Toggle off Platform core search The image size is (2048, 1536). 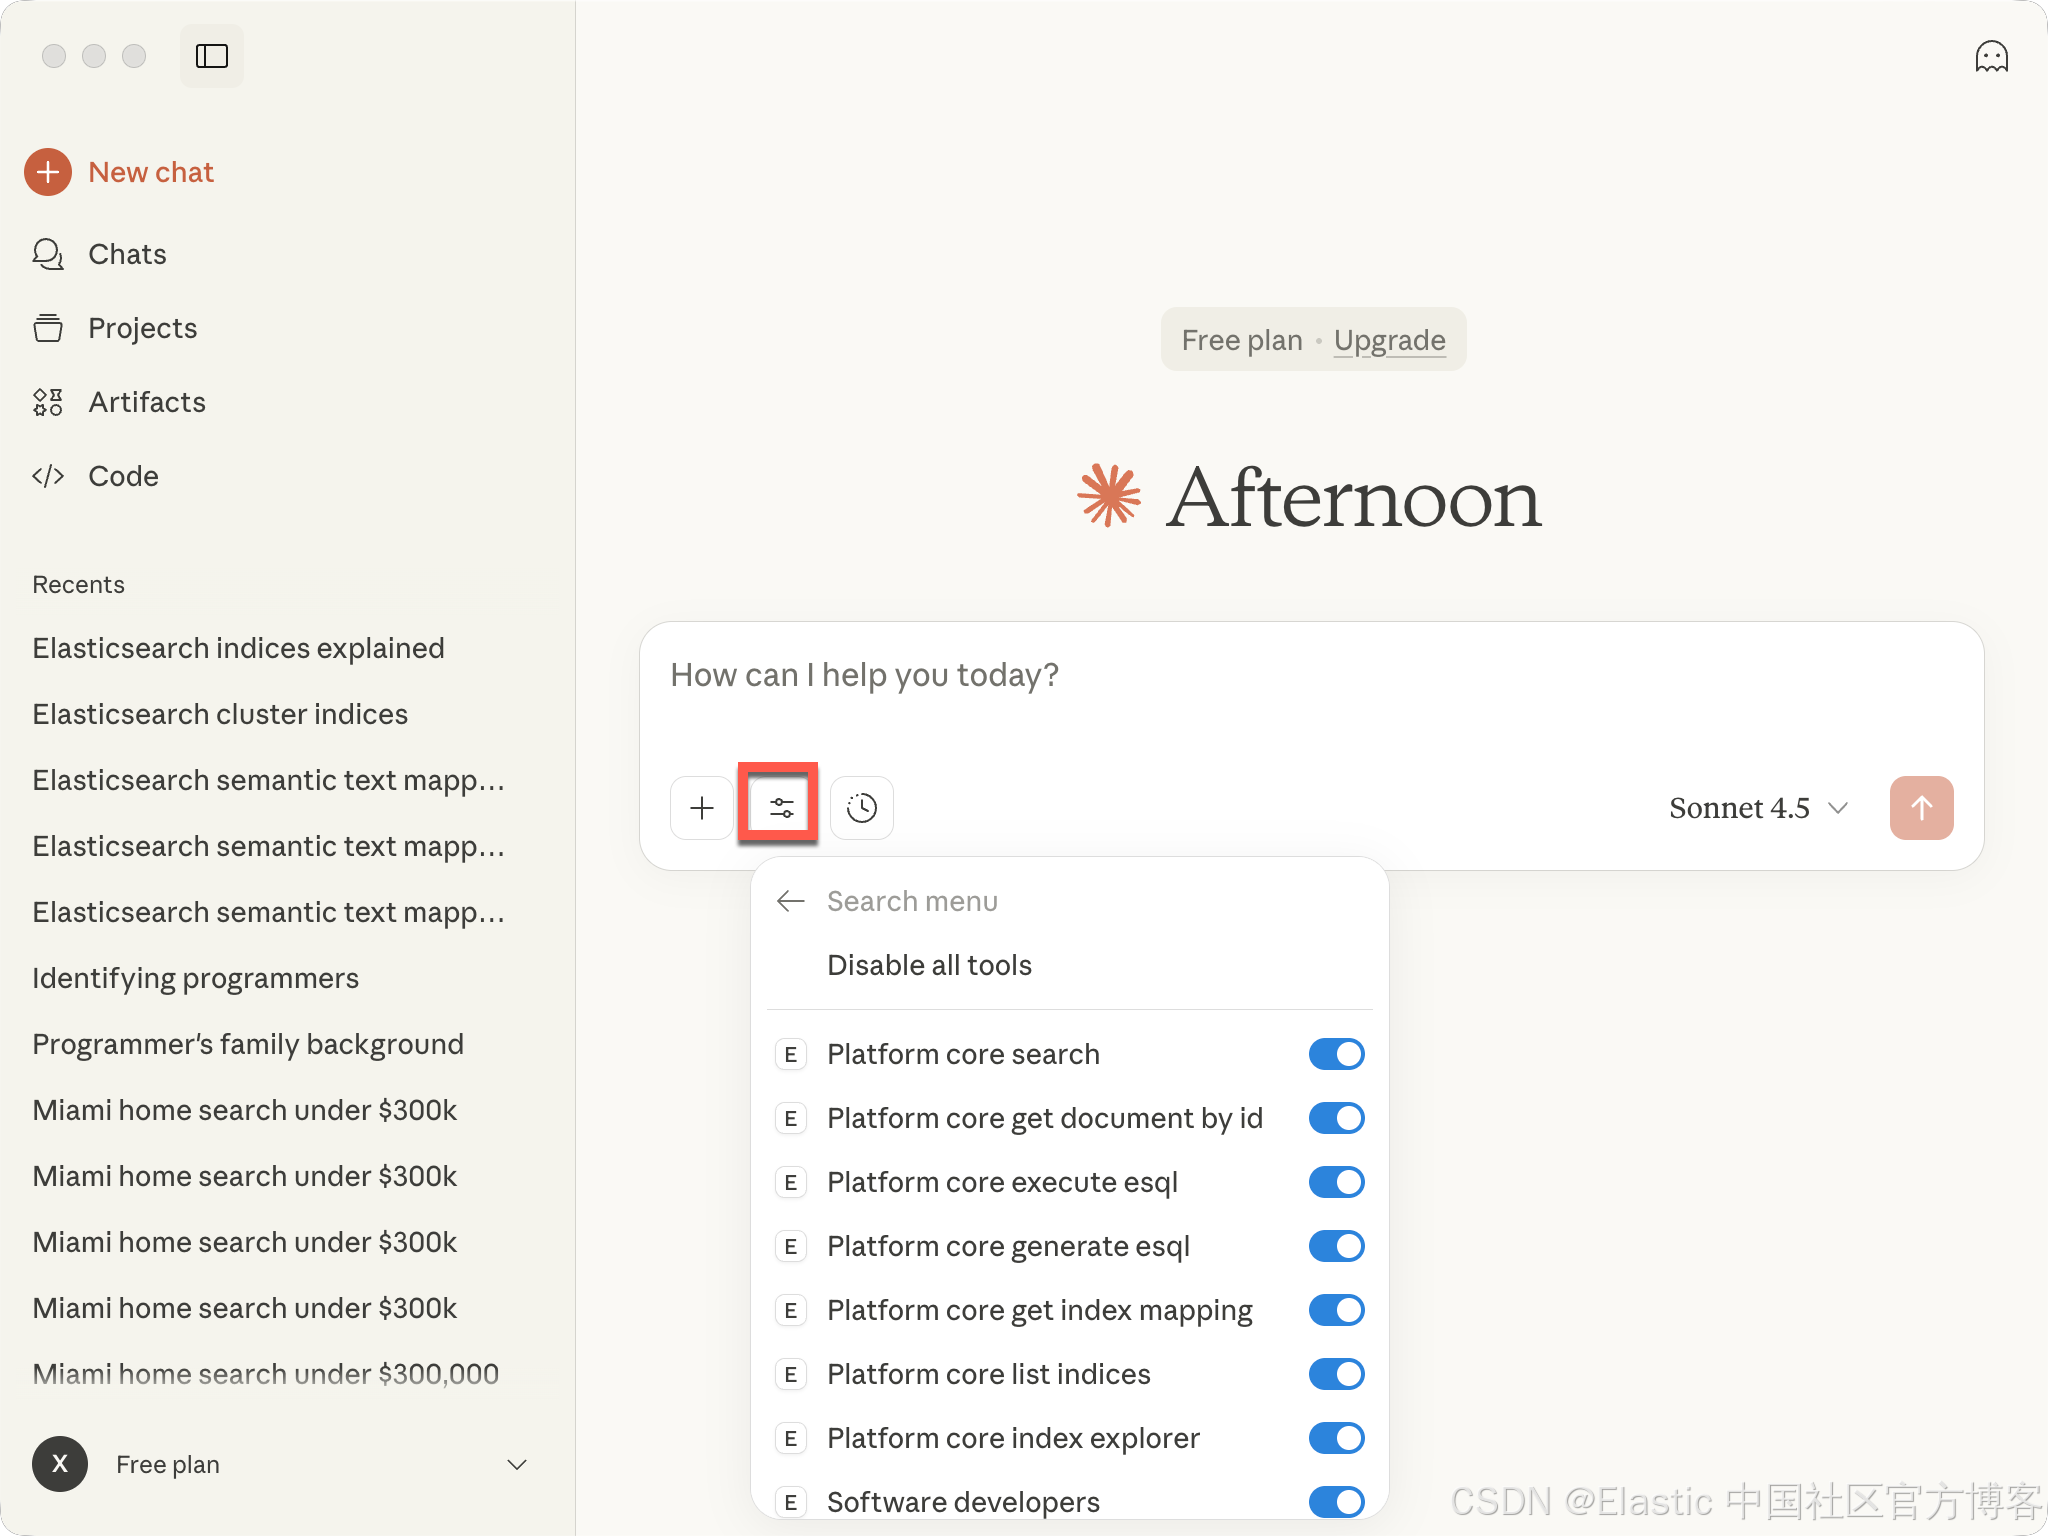click(1336, 1054)
